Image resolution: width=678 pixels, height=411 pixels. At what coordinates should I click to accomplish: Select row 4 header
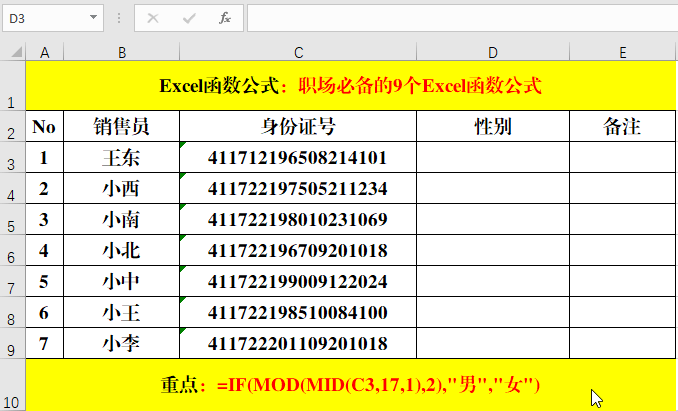pyautogui.click(x=13, y=188)
